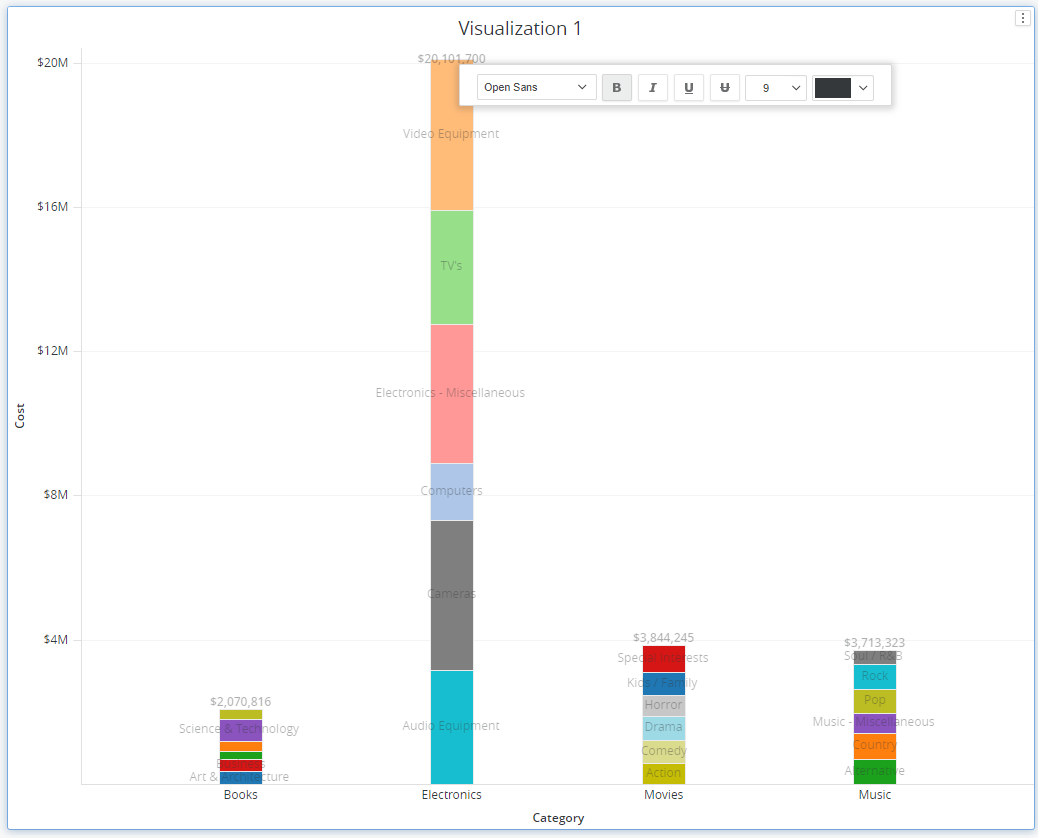1038x838 pixels.
Task: Click the Books category axis label
Action: [240, 795]
